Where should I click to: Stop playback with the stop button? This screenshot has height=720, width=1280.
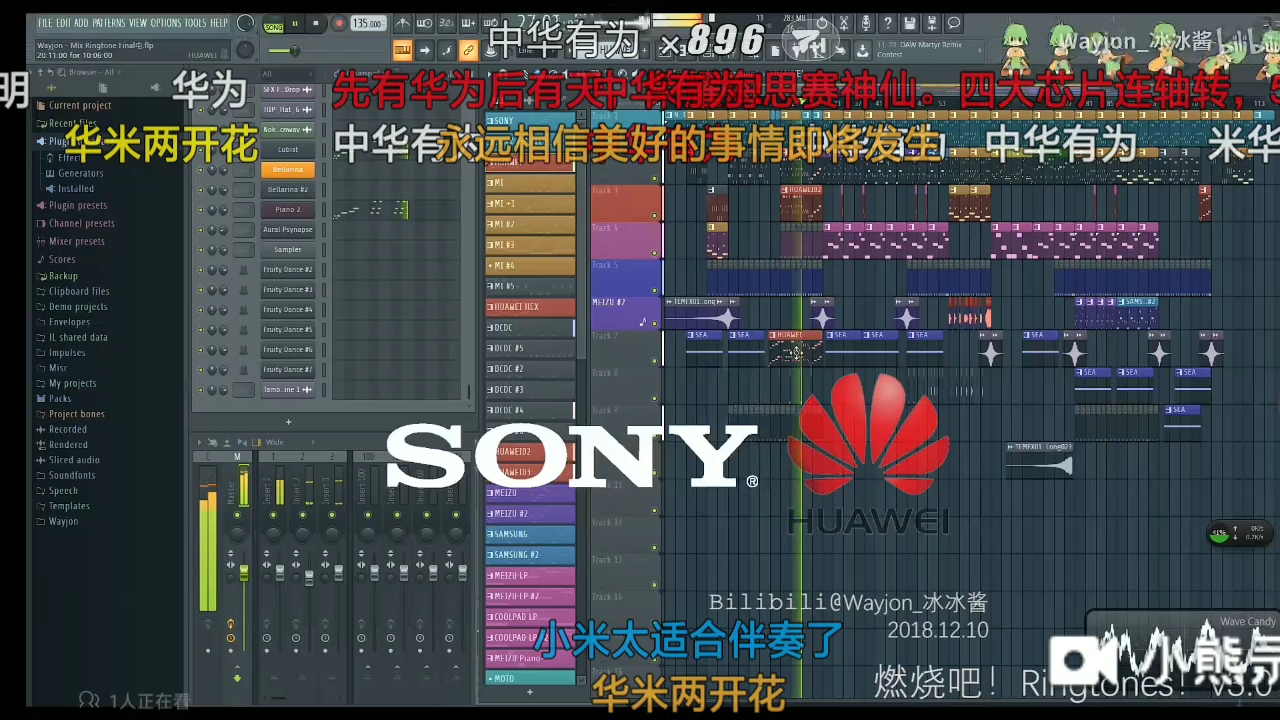[x=316, y=23]
